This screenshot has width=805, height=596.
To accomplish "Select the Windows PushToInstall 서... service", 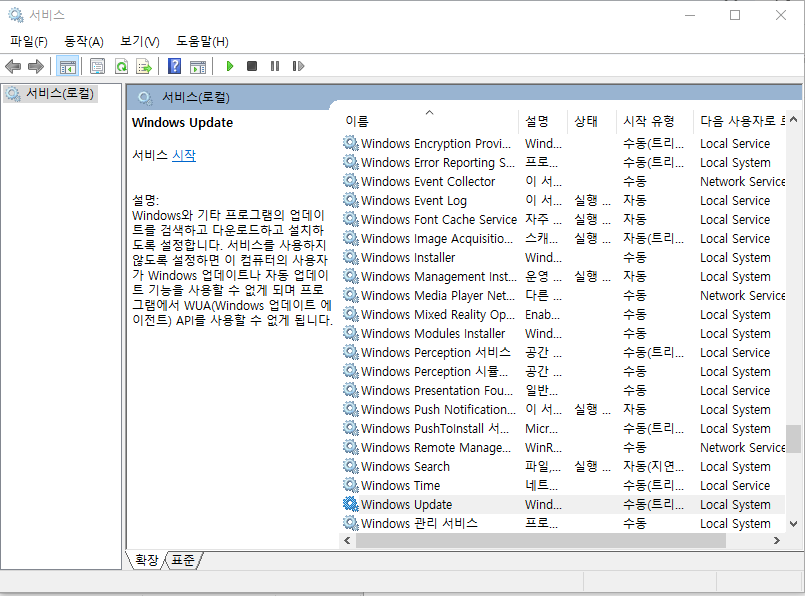I will [x=563, y=428].
